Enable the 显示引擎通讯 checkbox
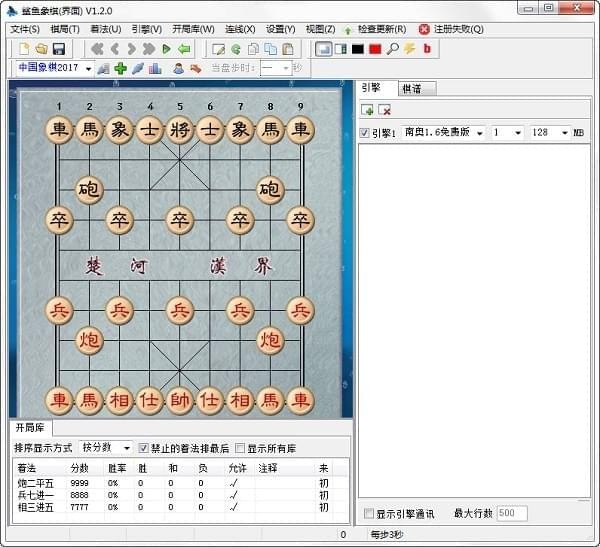Screen dimensions: 600x547 coord(369,514)
